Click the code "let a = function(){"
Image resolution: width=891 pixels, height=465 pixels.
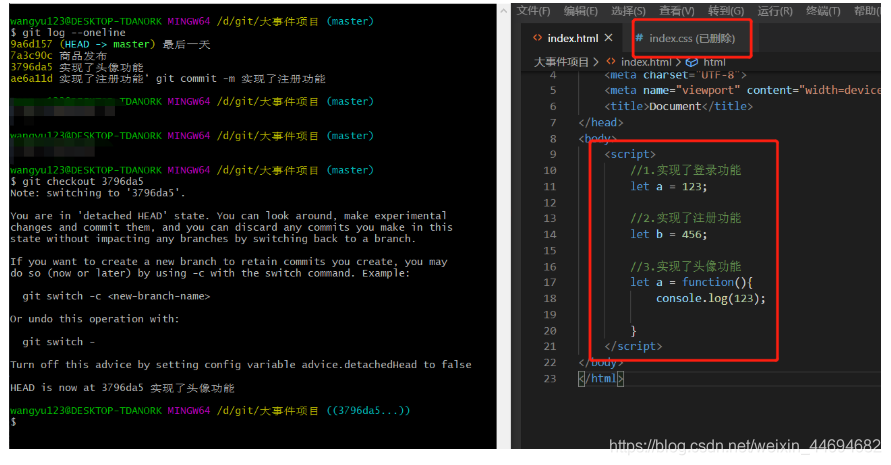691,282
